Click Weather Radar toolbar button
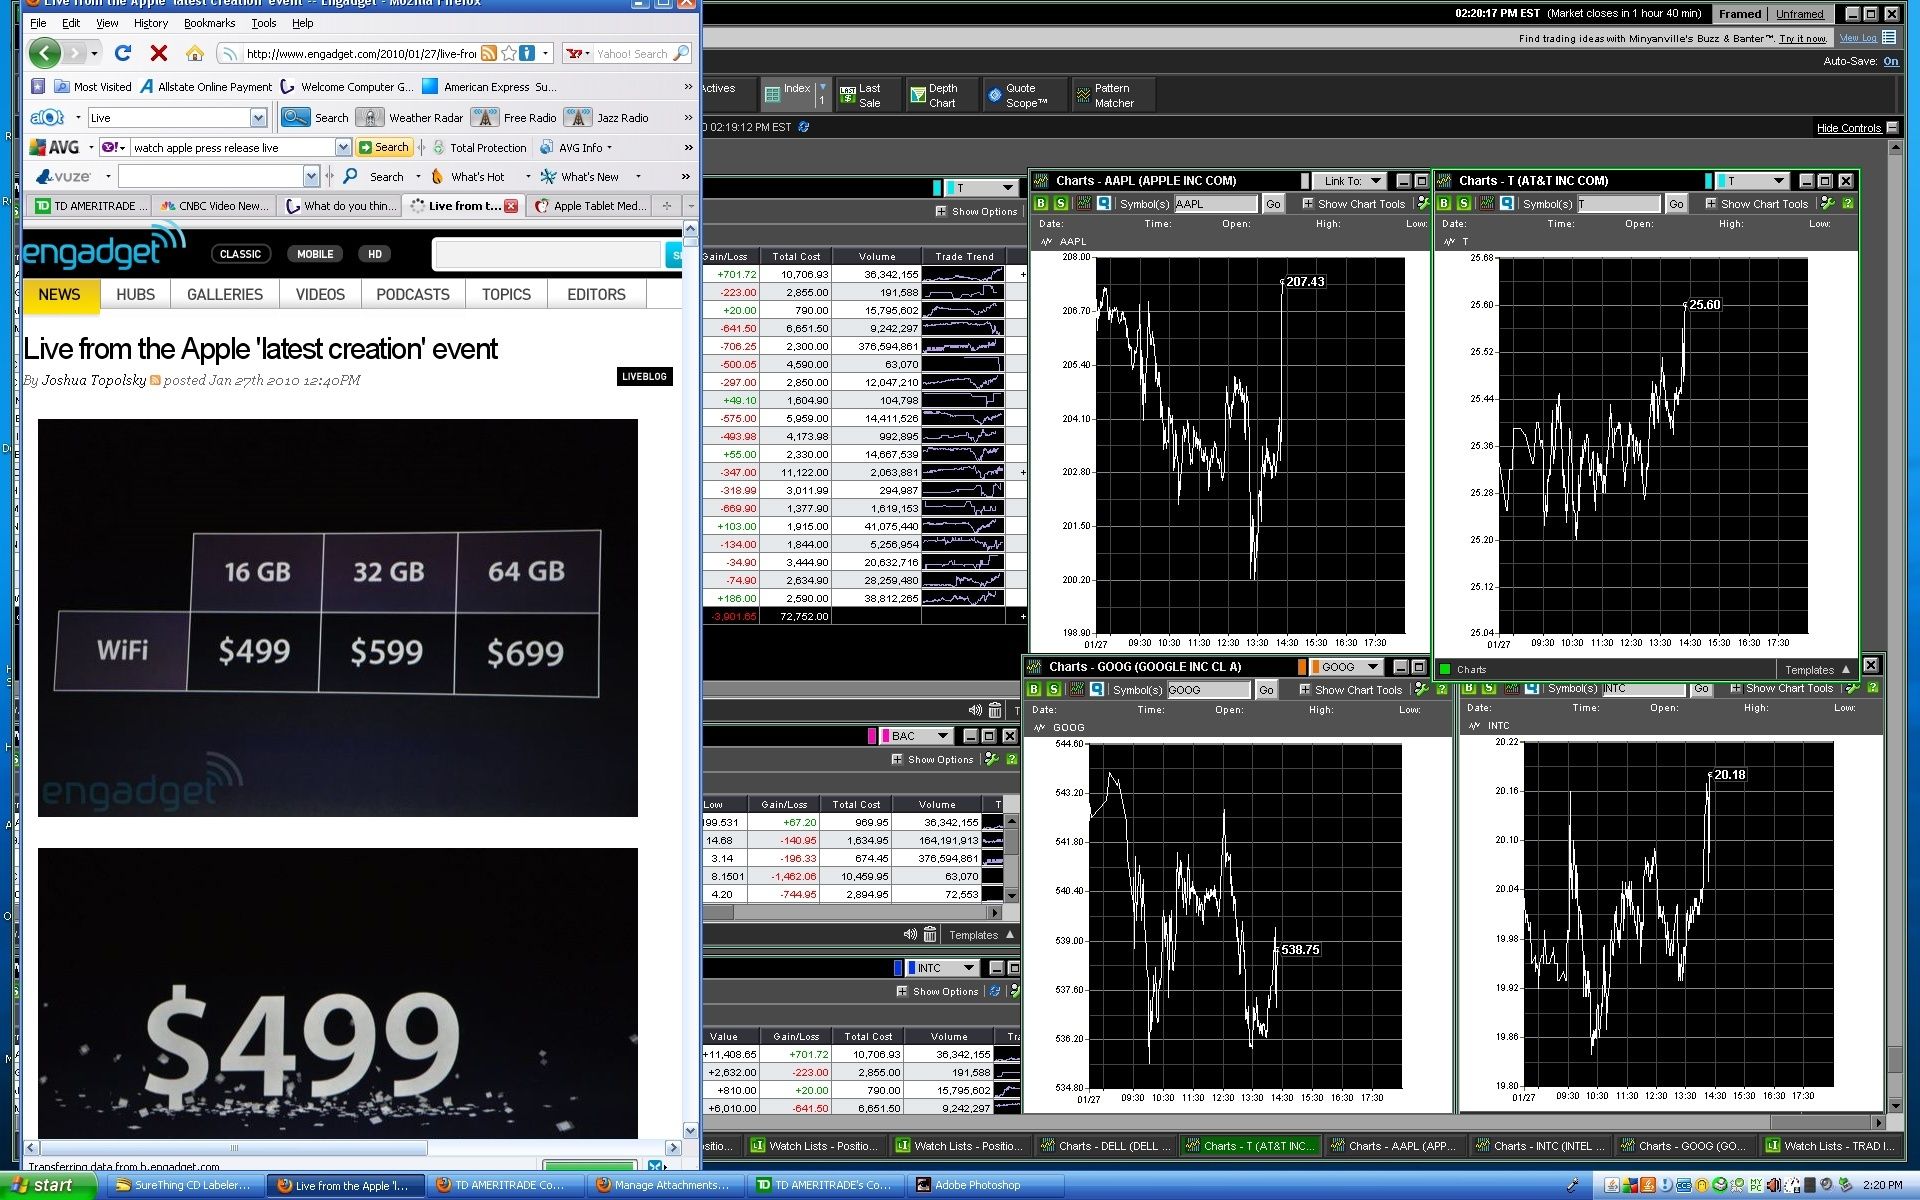Image resolution: width=1920 pixels, height=1200 pixels. [412, 118]
